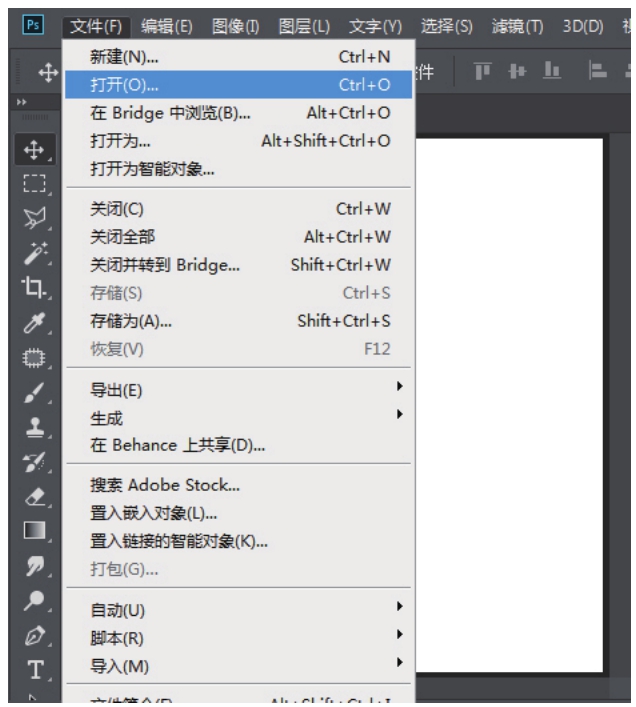Select the History Brush tool

click(35, 462)
